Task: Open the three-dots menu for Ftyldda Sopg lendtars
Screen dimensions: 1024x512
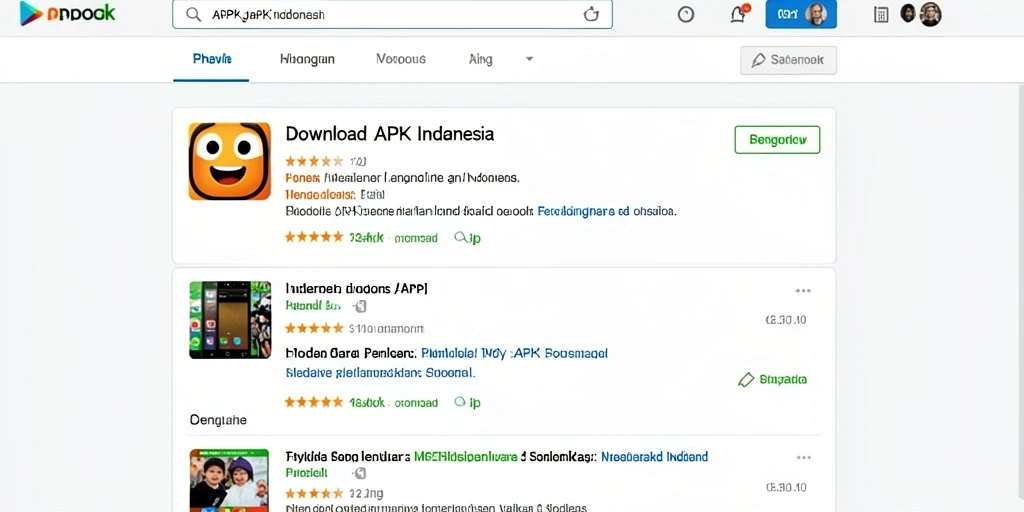Action: pos(803,458)
